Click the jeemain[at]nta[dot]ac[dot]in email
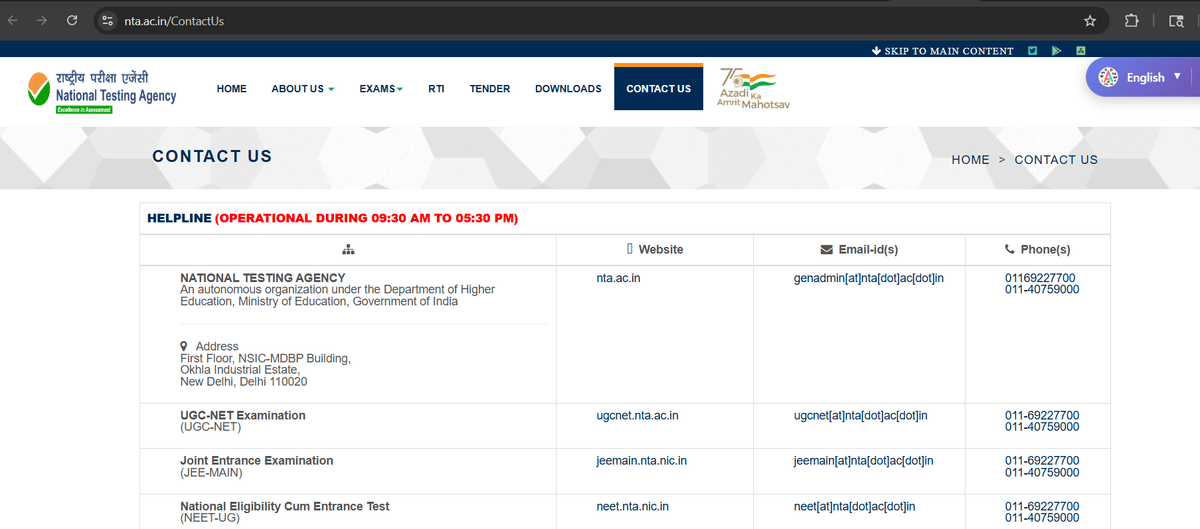1200x529 pixels. [x=864, y=461]
